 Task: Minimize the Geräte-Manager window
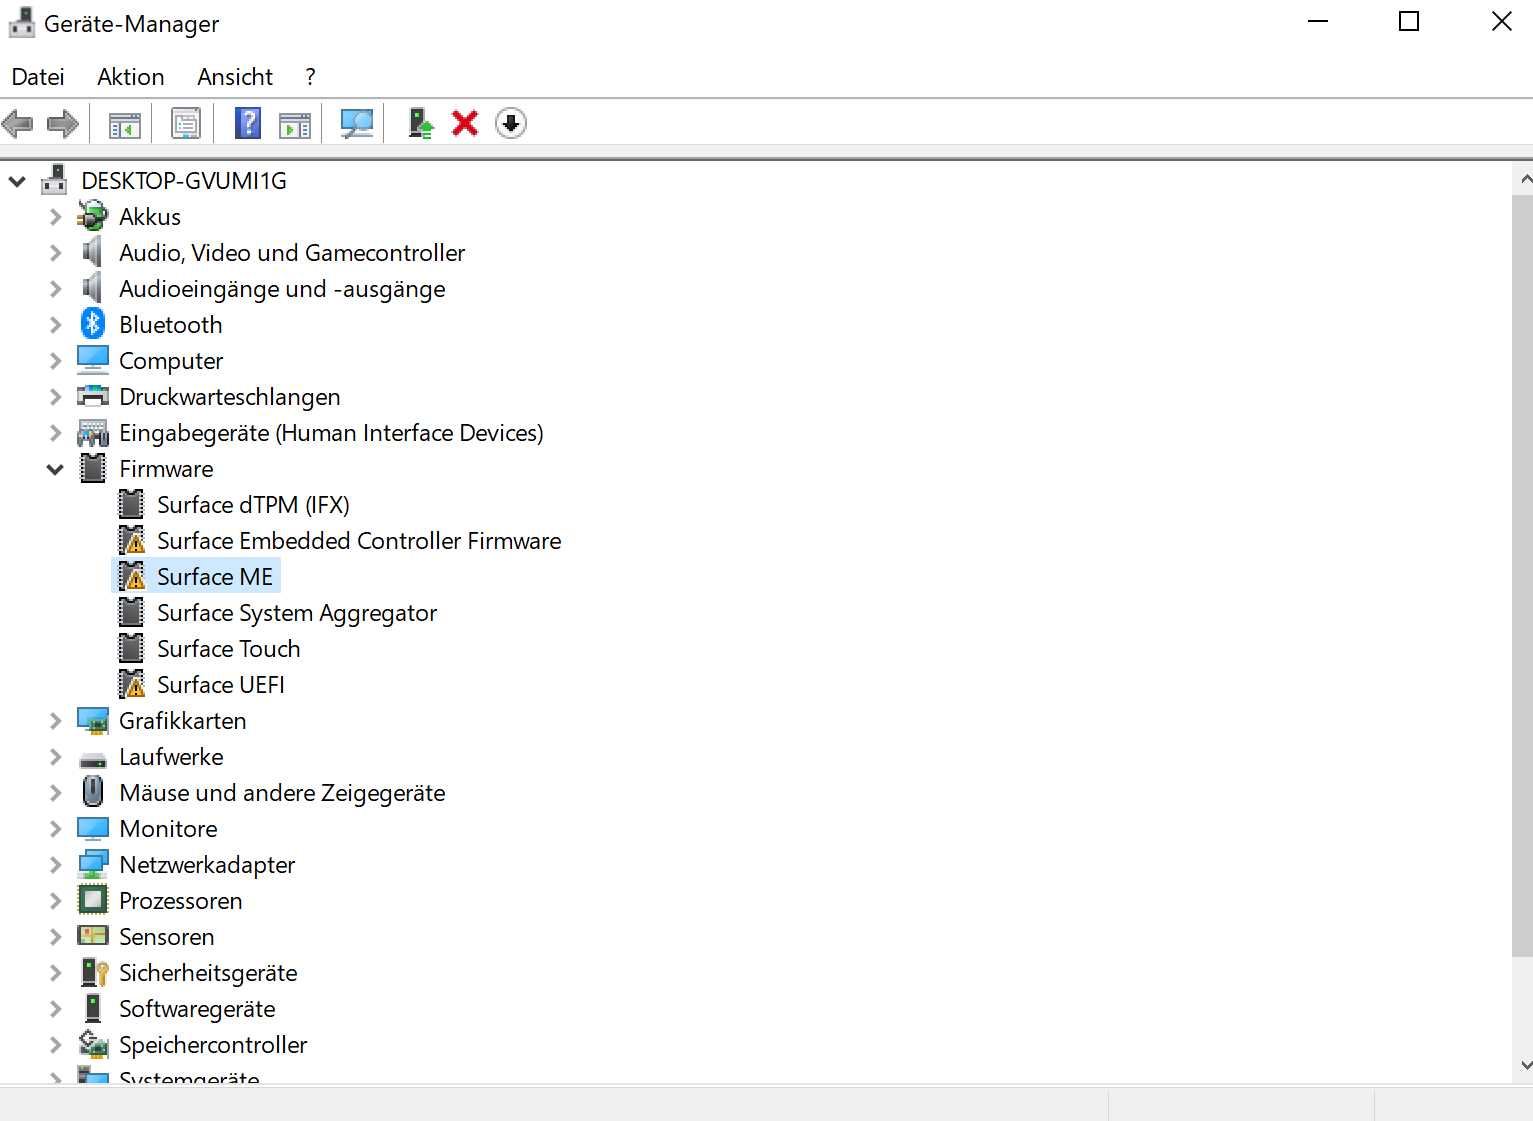point(1318,21)
